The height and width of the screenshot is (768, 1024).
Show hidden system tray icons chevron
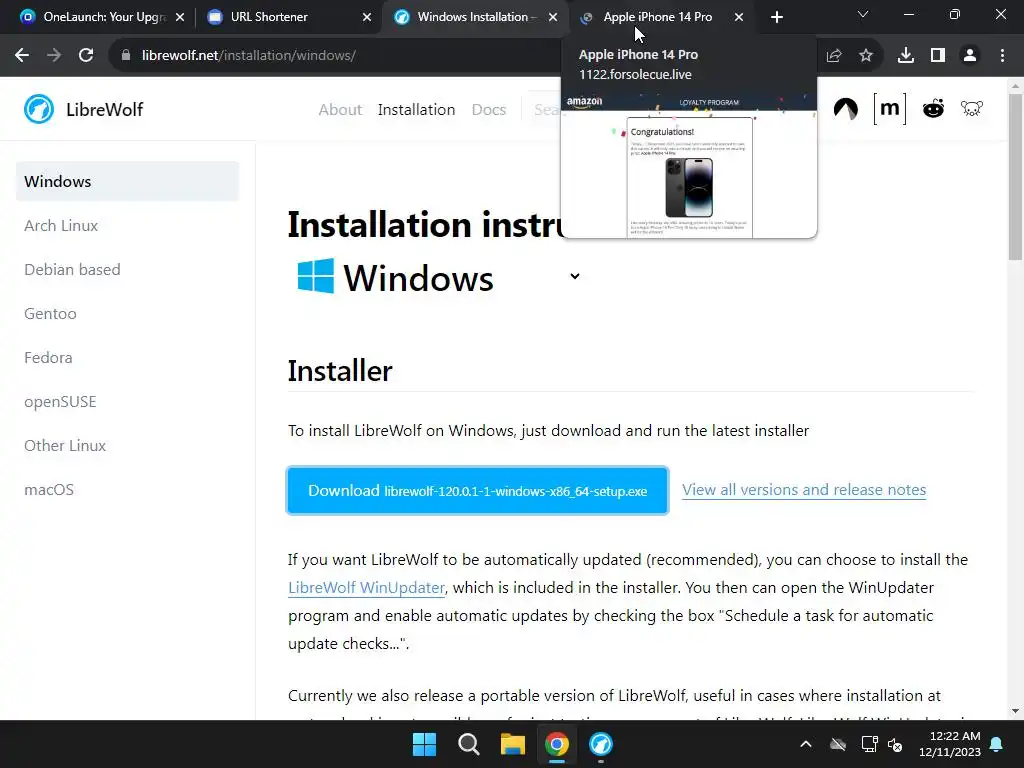click(806, 744)
